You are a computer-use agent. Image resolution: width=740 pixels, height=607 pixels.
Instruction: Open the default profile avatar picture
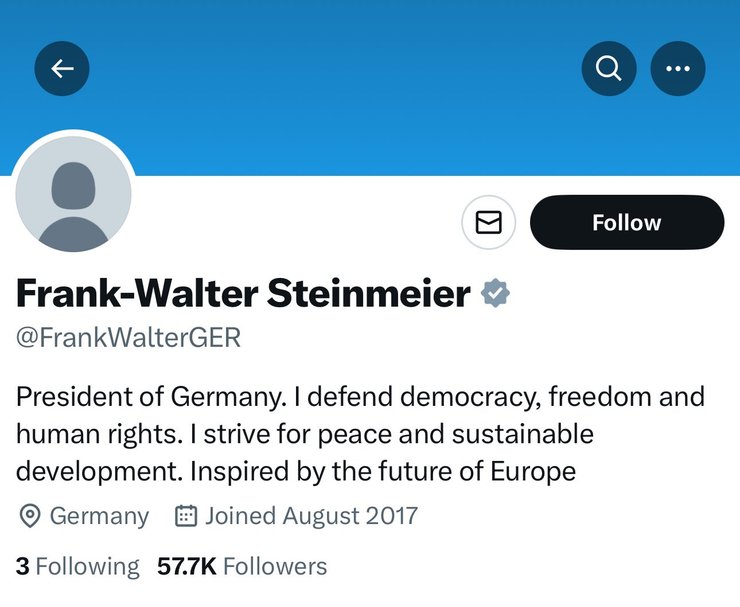click(74, 194)
